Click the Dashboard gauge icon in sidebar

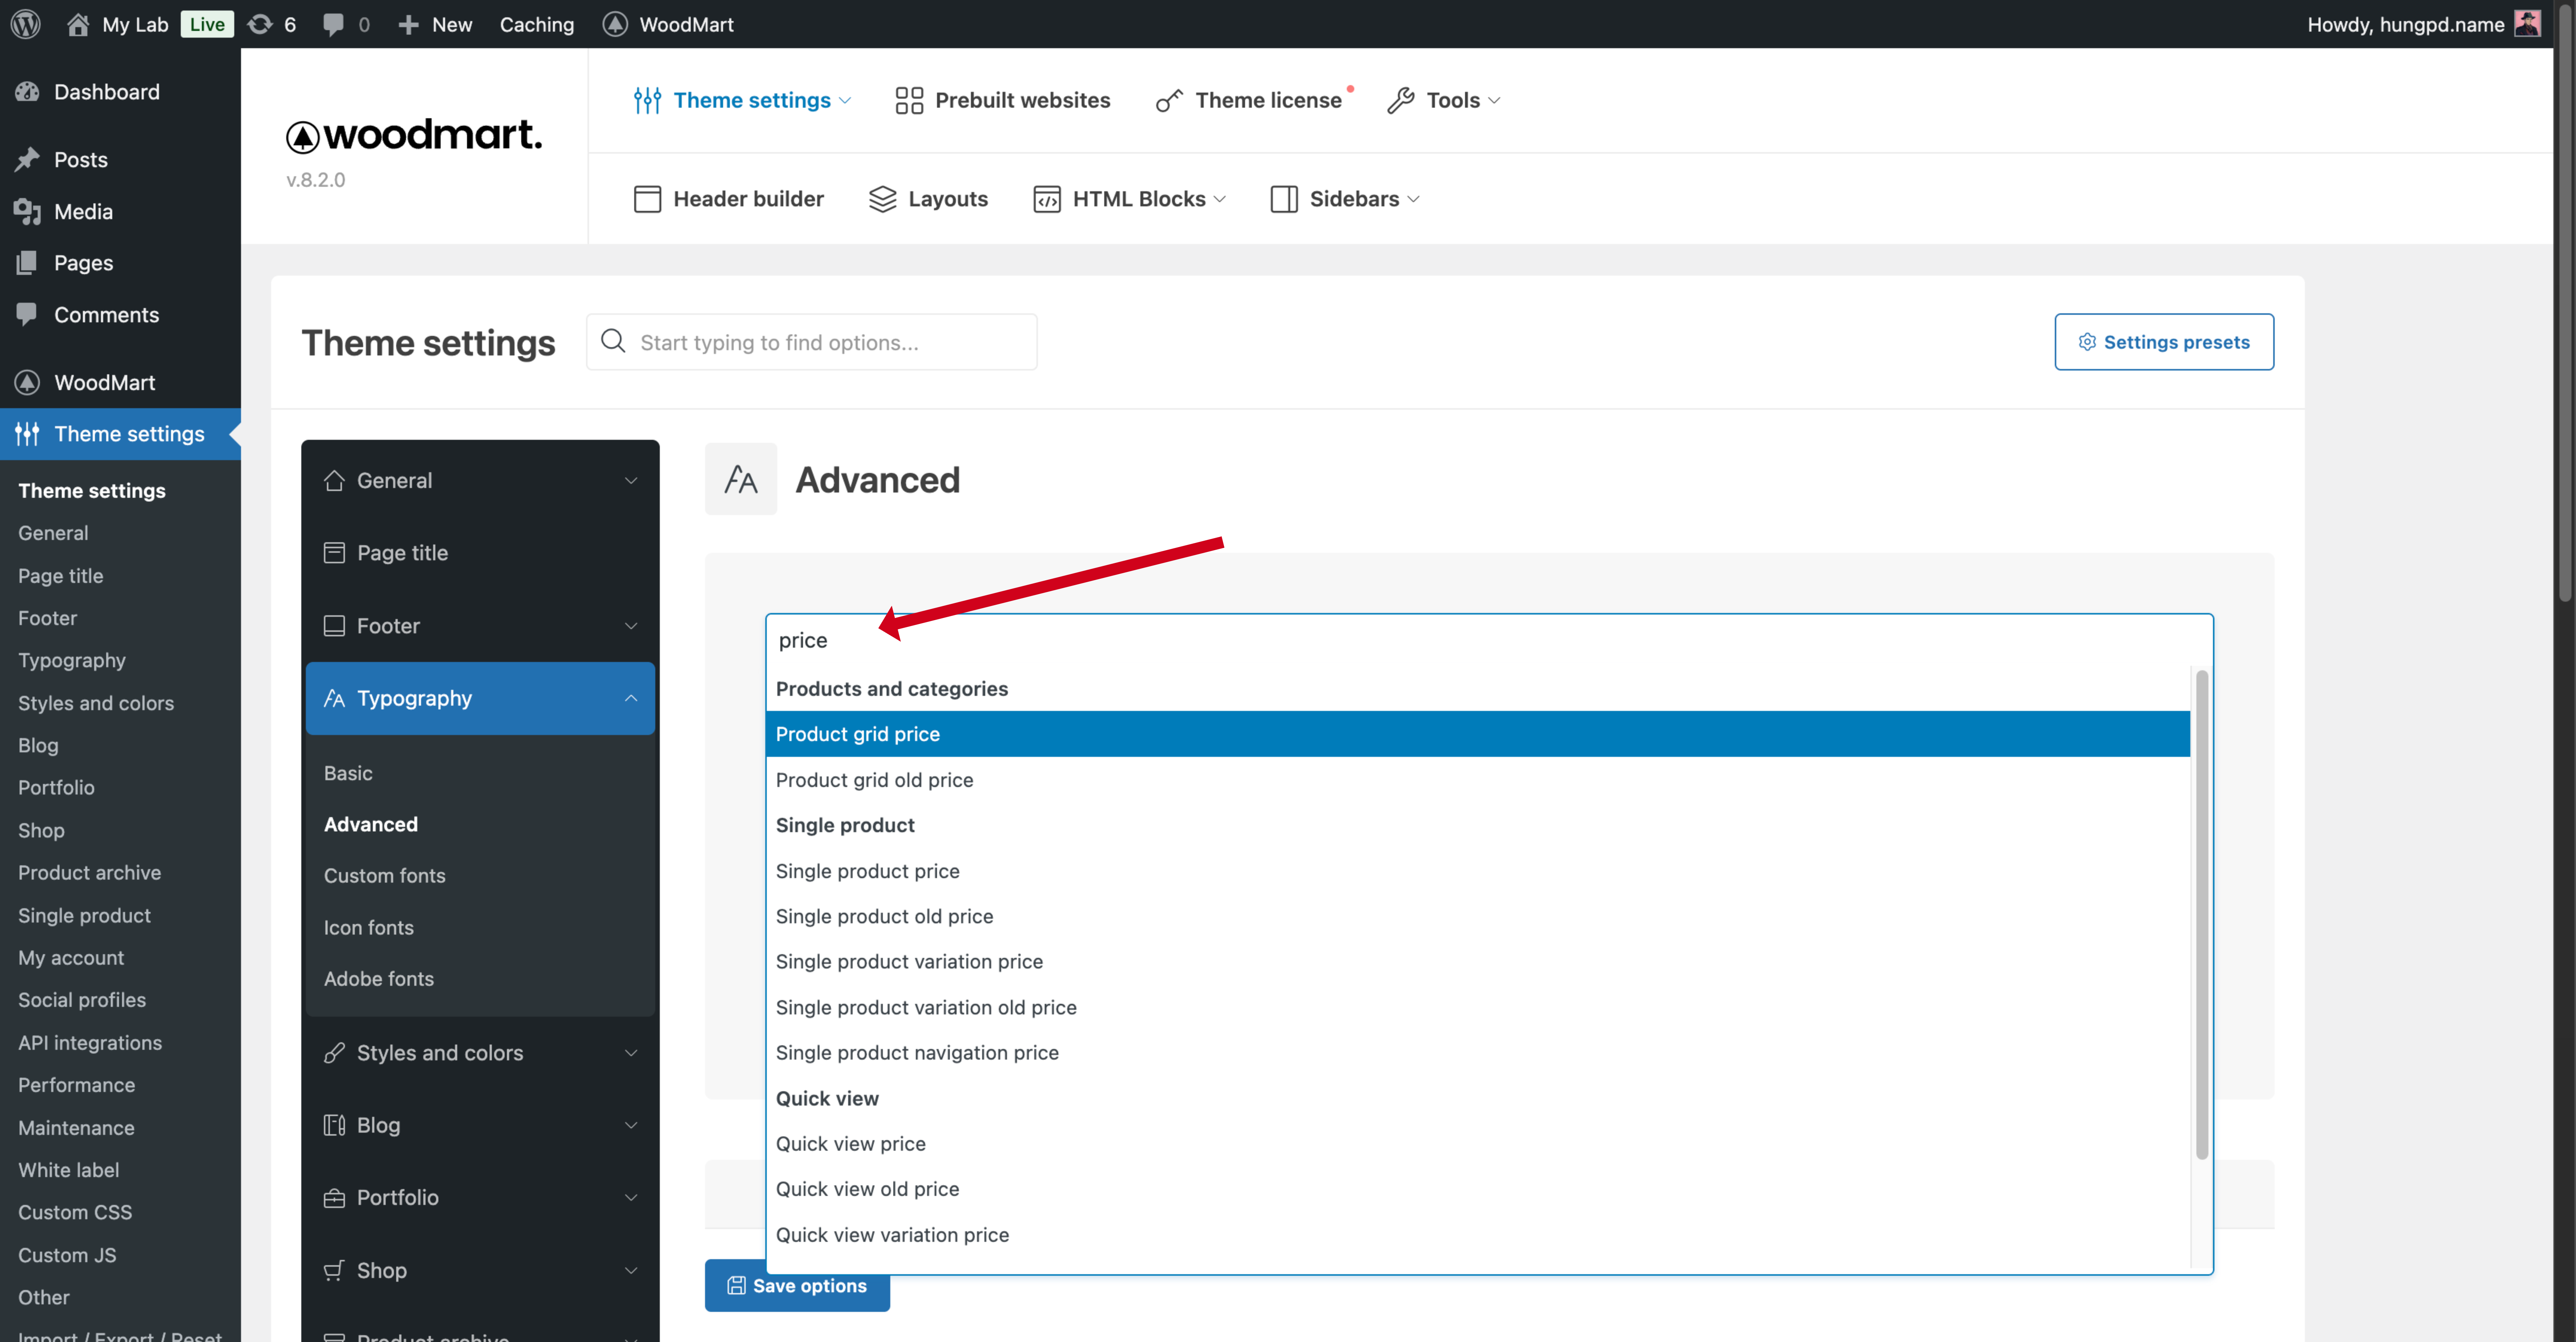pyautogui.click(x=27, y=92)
